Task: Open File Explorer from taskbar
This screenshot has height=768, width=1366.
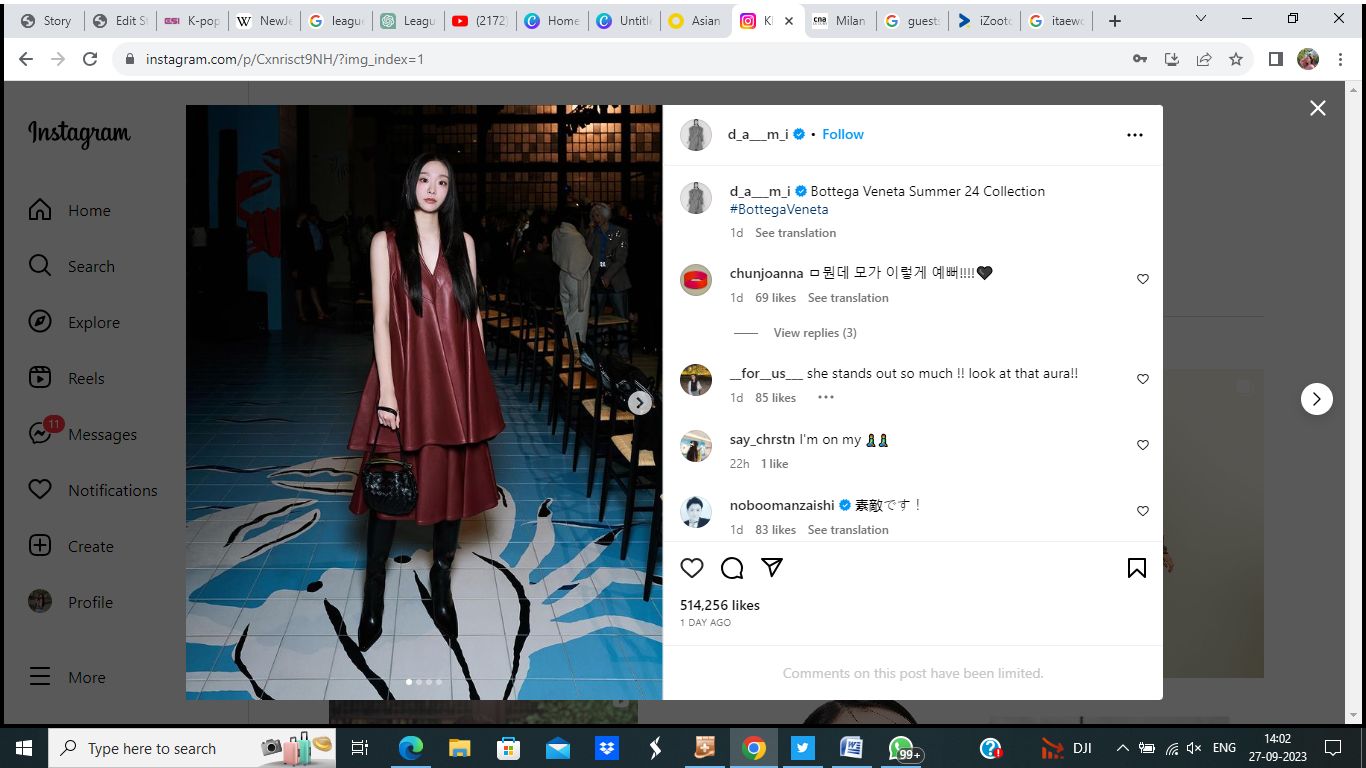Action: [x=459, y=748]
